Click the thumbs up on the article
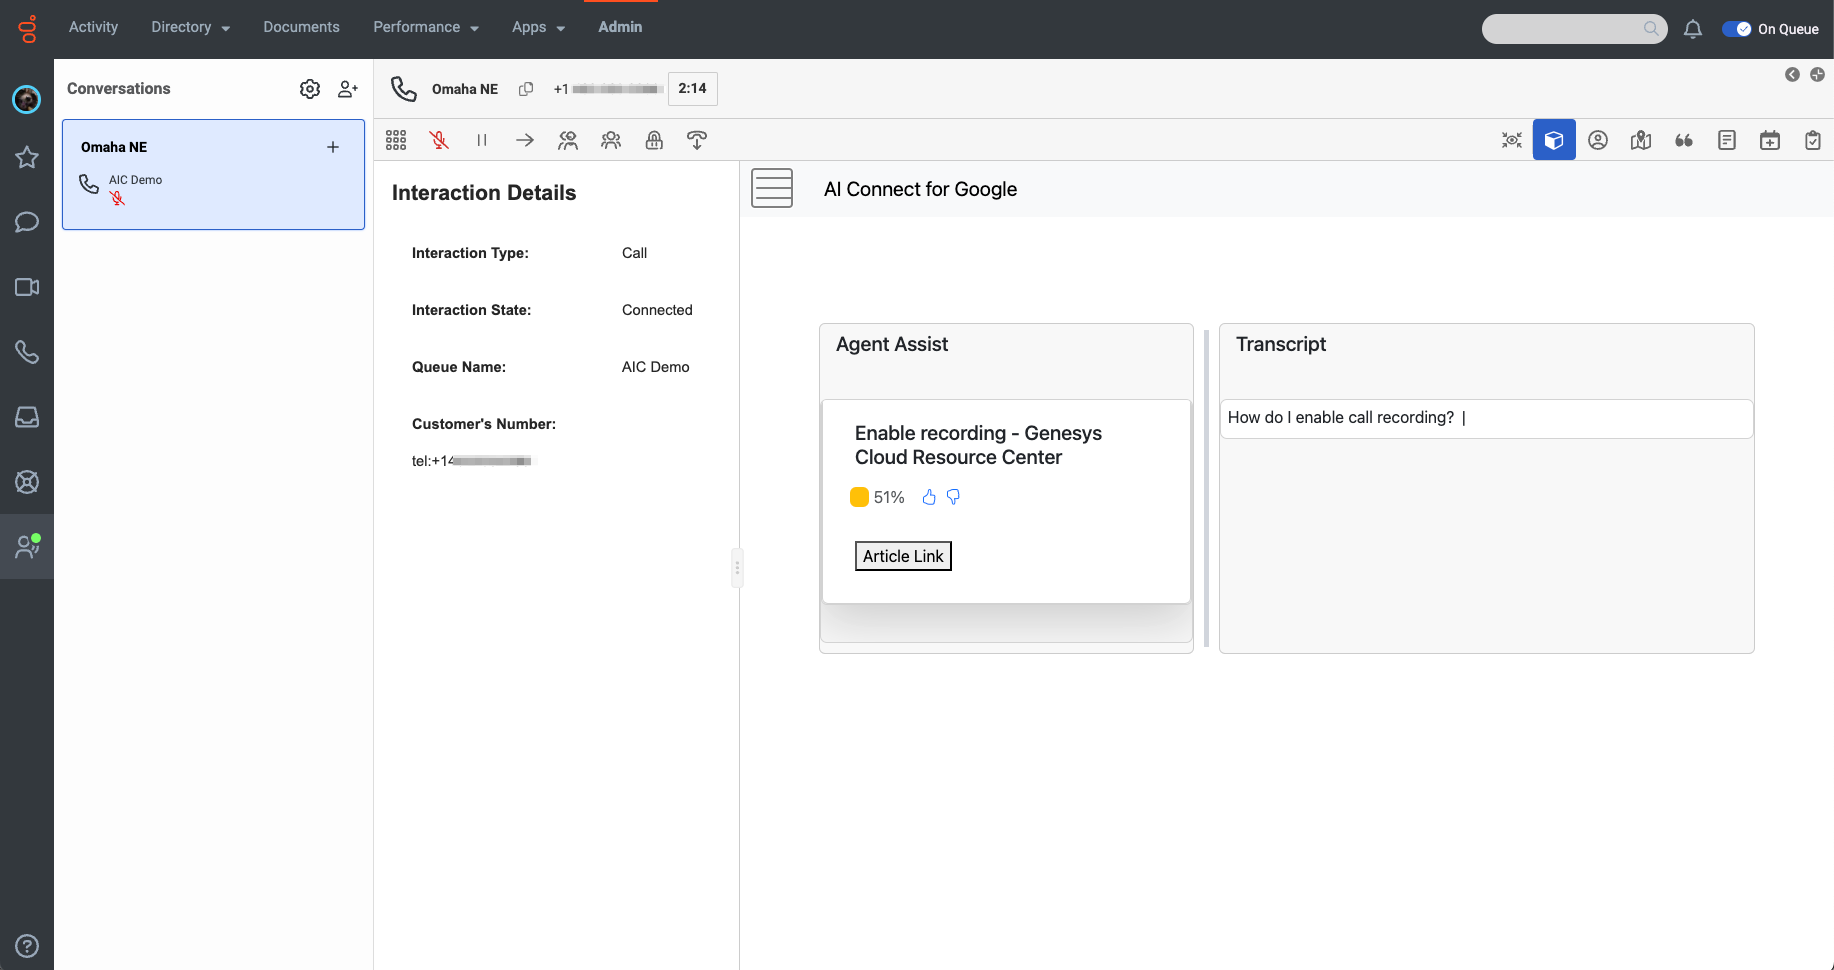Image resolution: width=1834 pixels, height=970 pixels. click(929, 497)
